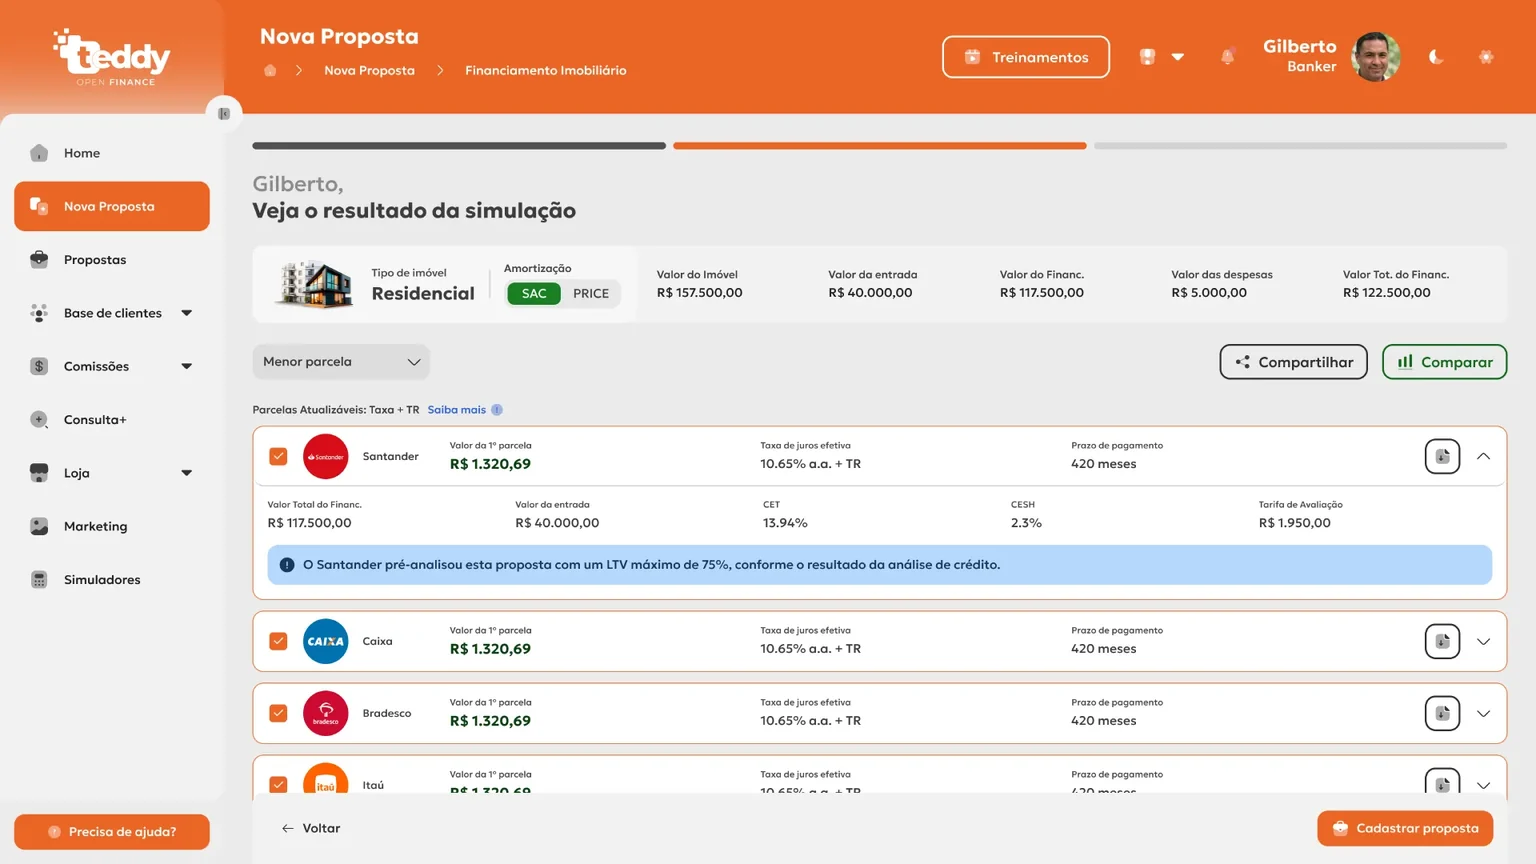Open the Menor parcela sort dropdown
Viewport: 1536px width, 864px height.
341,362
